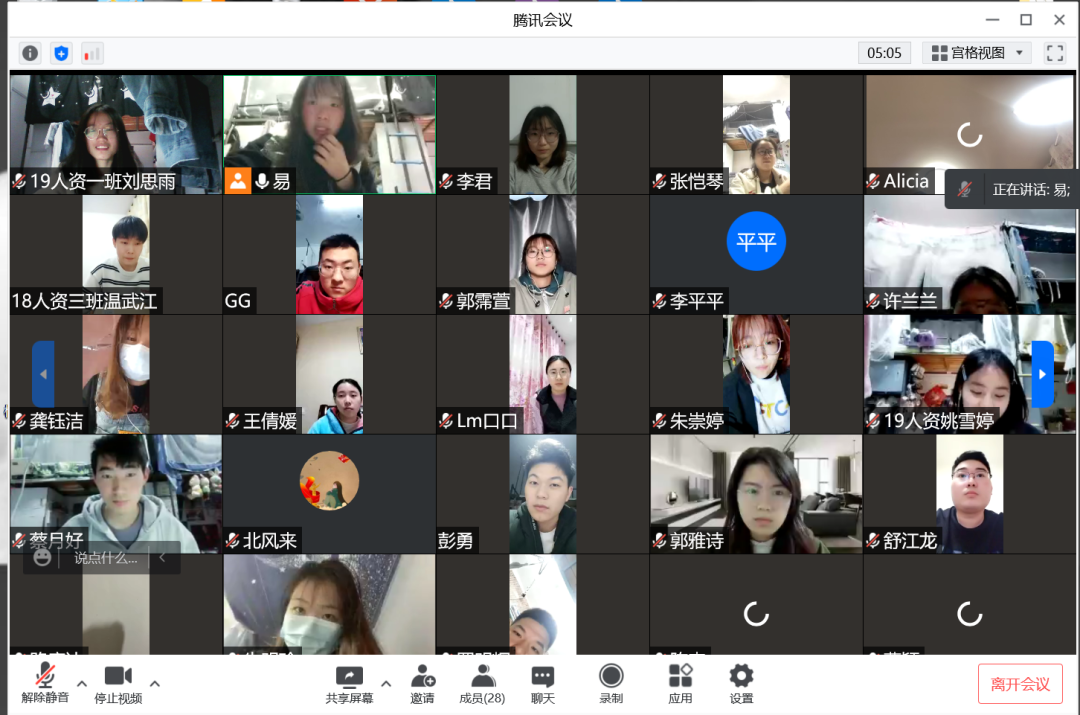The height and width of the screenshot is (715, 1080).
Task: Open the Members (成员) list
Action: (x=482, y=684)
